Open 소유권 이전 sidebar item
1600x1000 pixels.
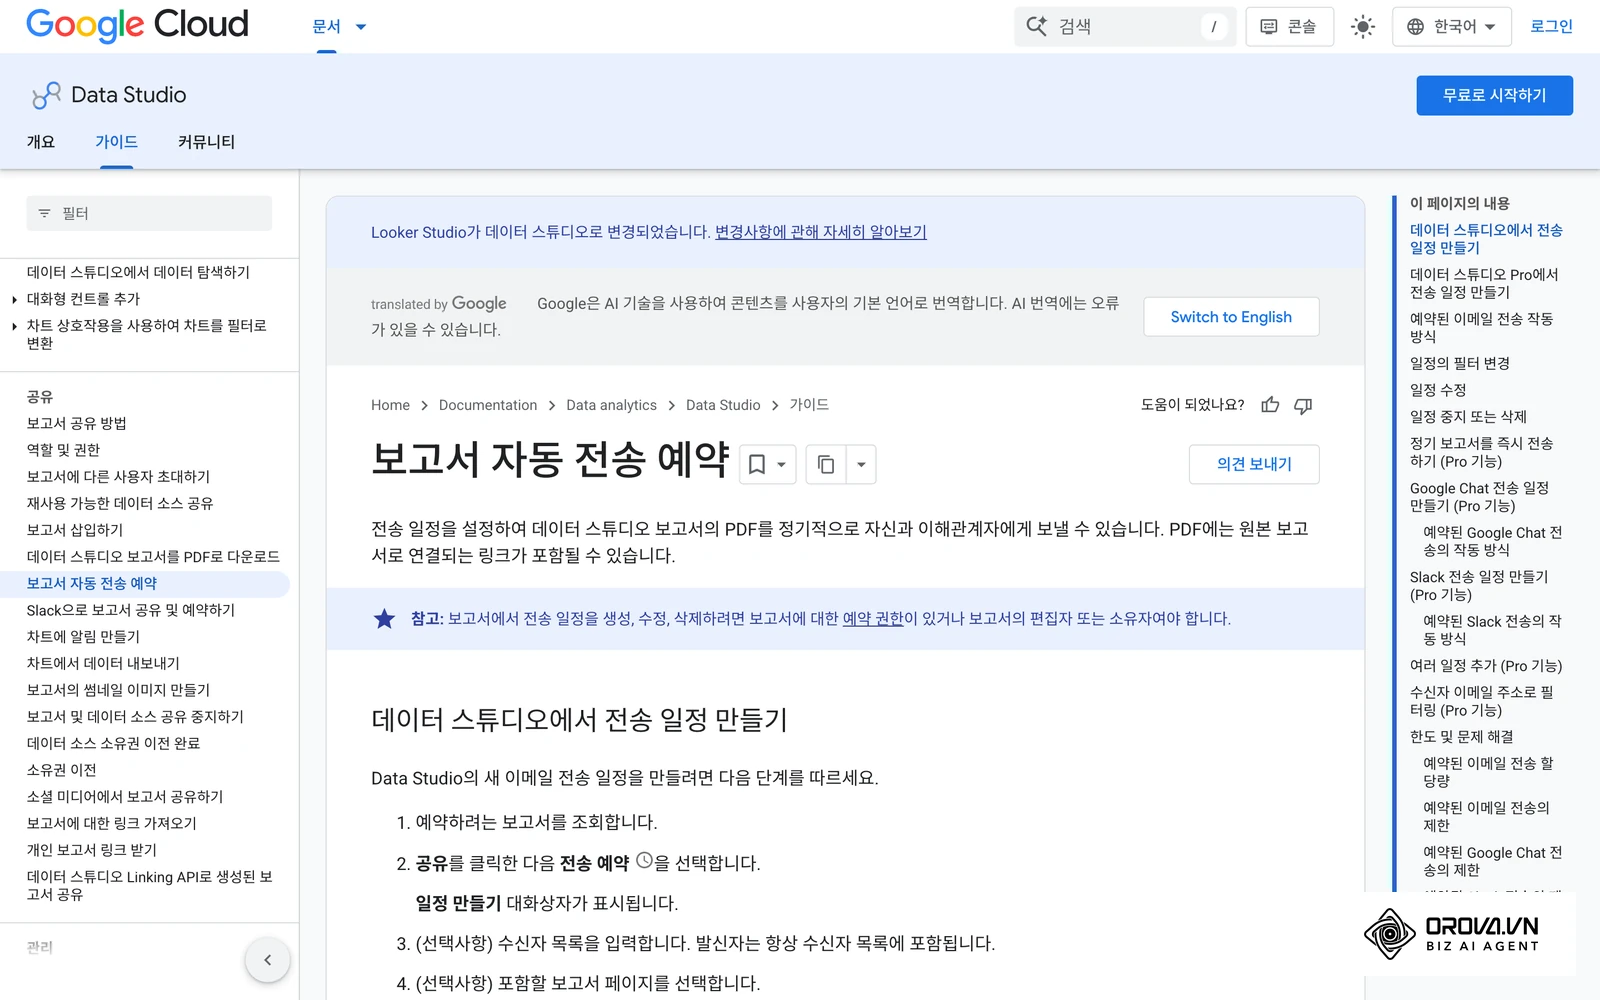[x=62, y=770]
